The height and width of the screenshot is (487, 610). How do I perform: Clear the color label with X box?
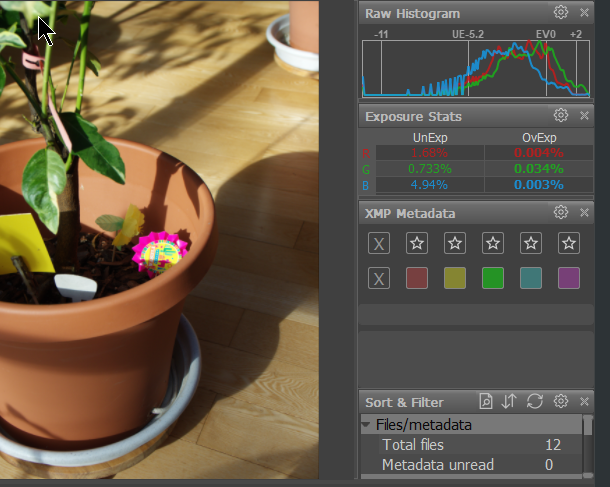click(379, 278)
